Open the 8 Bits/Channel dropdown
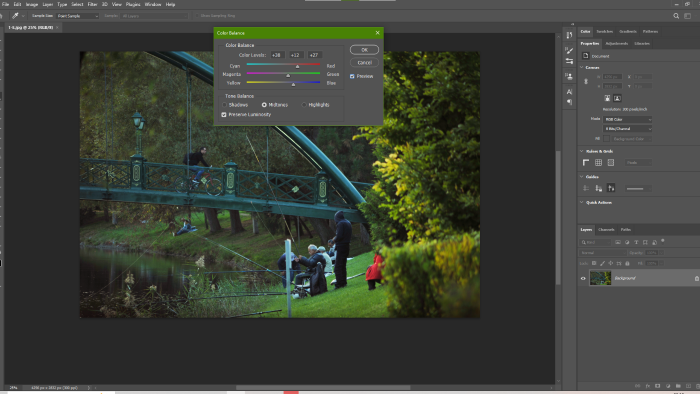The image size is (700, 394). 627,129
